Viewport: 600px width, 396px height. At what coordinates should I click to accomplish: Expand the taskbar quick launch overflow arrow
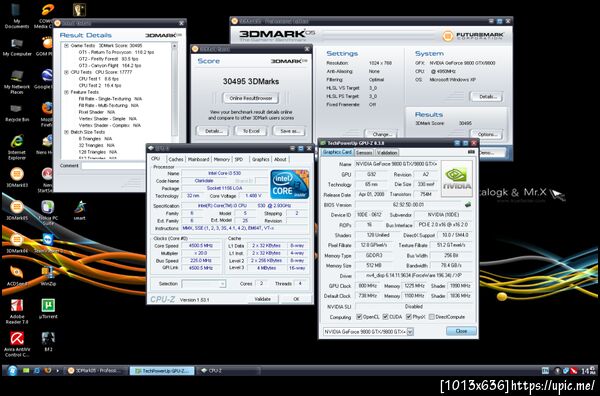click(x=57, y=370)
